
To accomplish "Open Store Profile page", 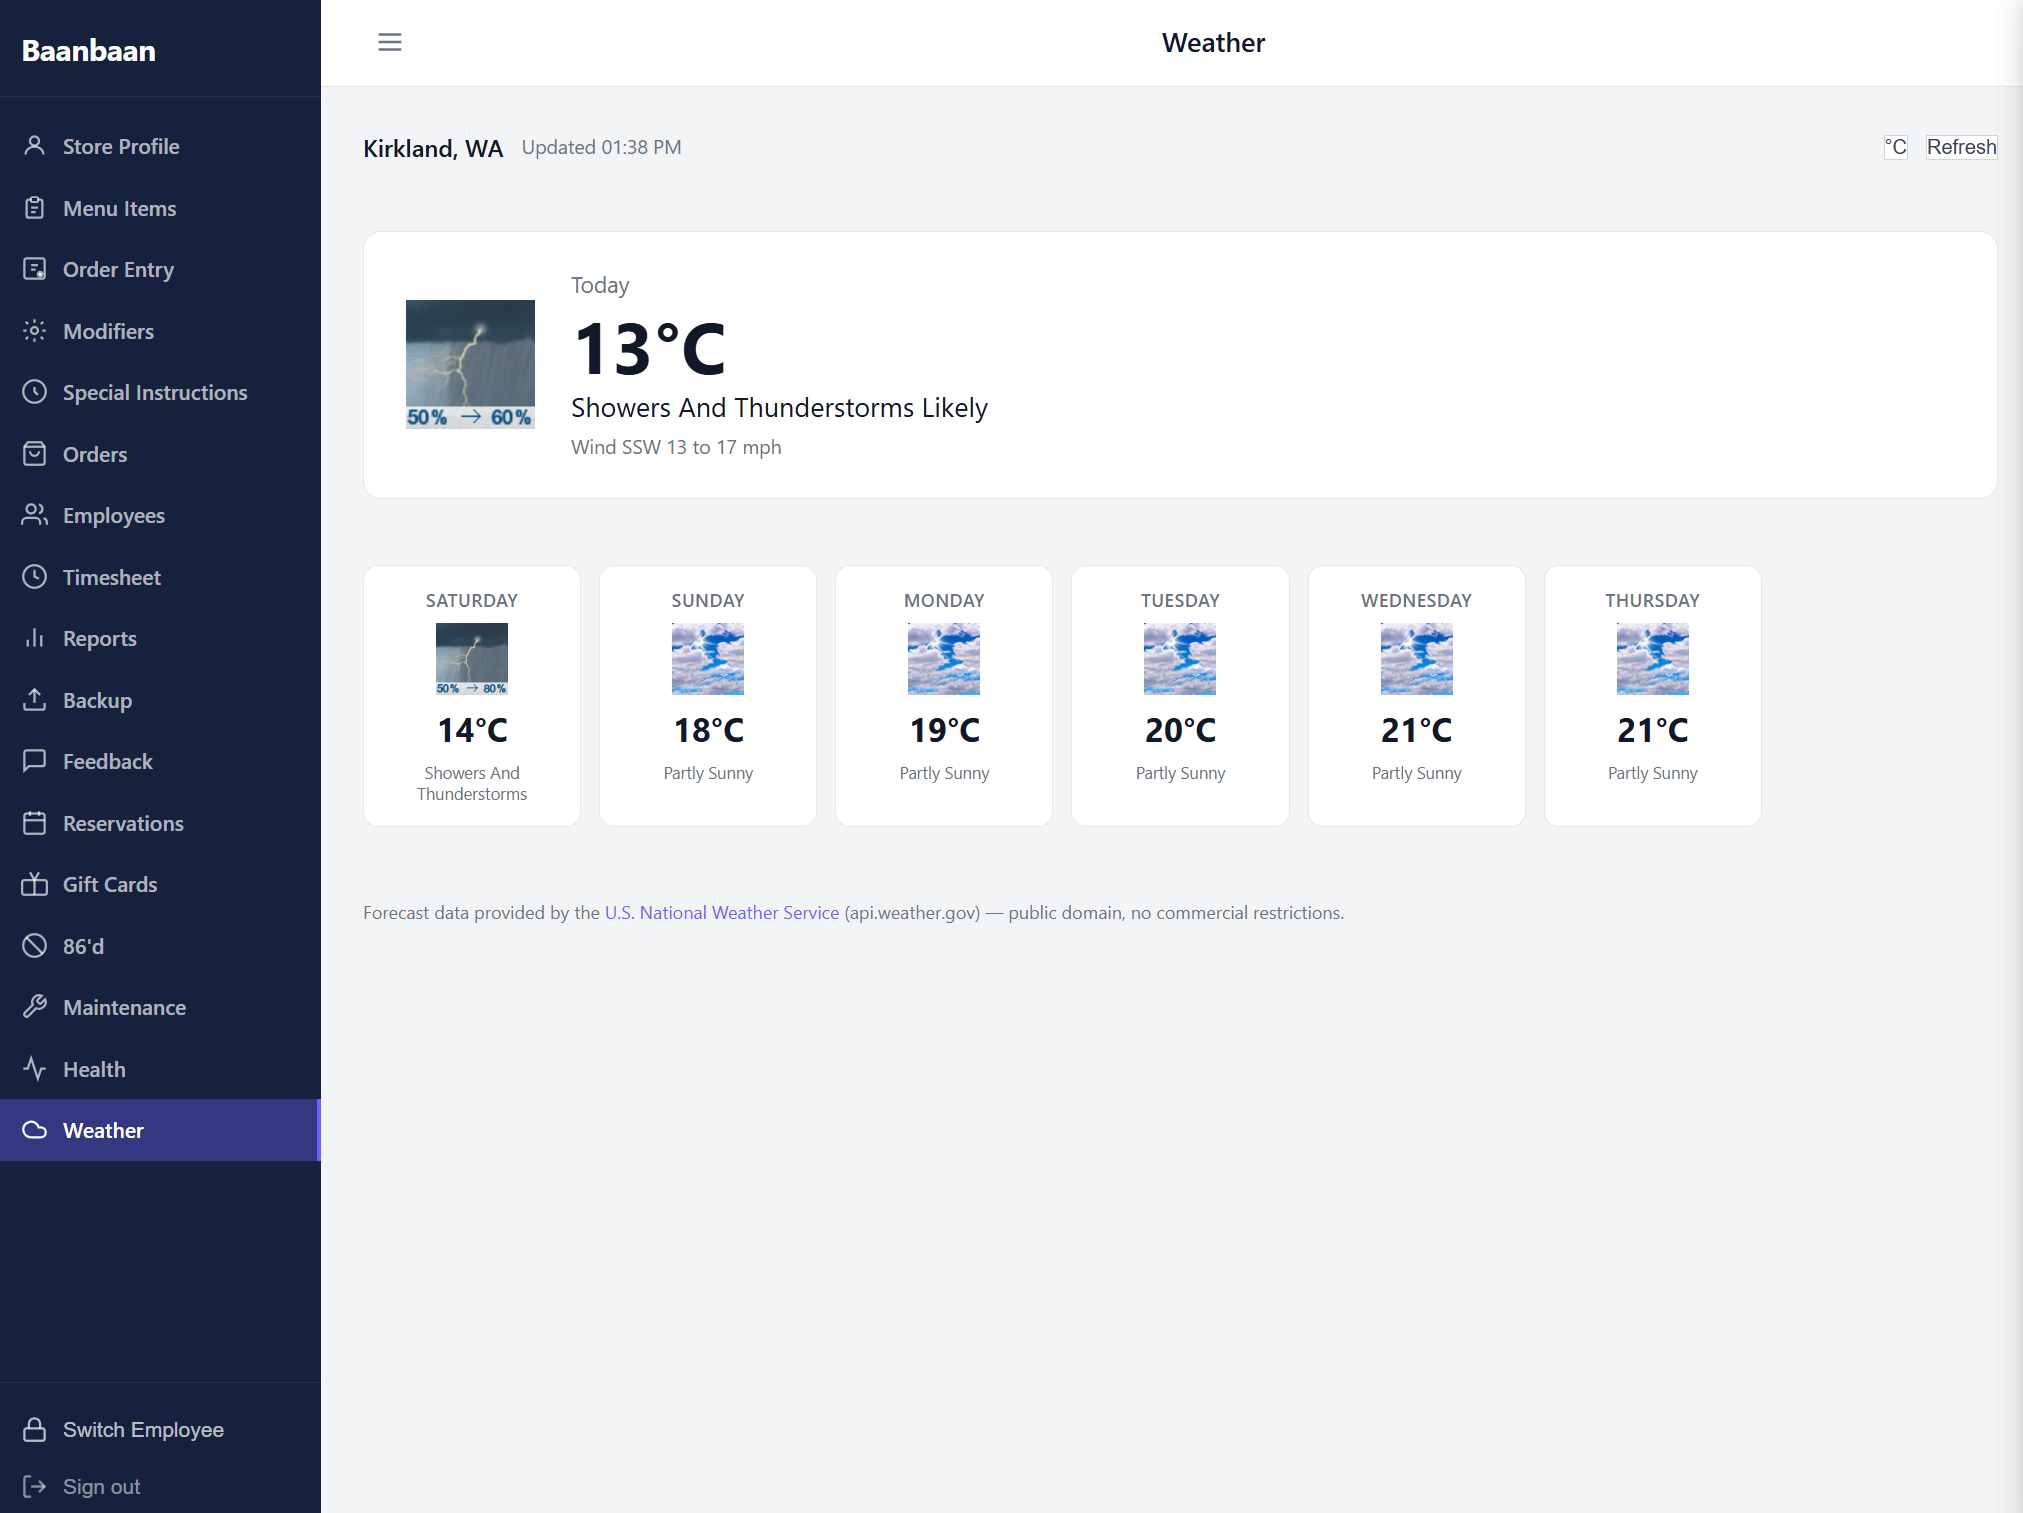I will tap(160, 146).
